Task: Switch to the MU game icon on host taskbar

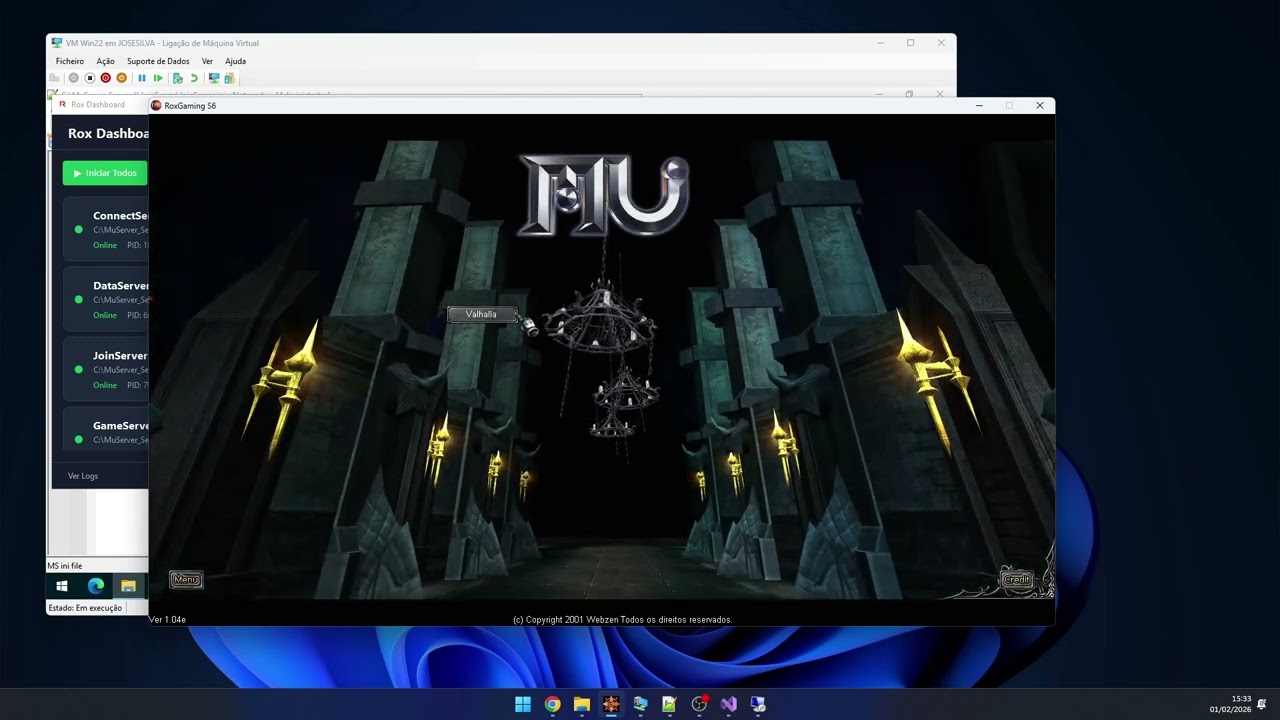Action: [611, 704]
